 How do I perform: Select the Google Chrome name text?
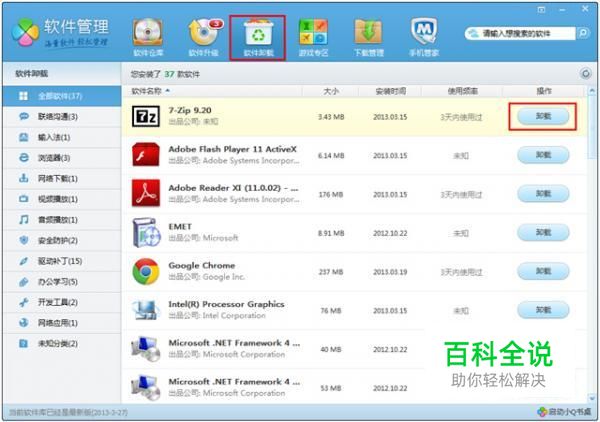click(202, 265)
